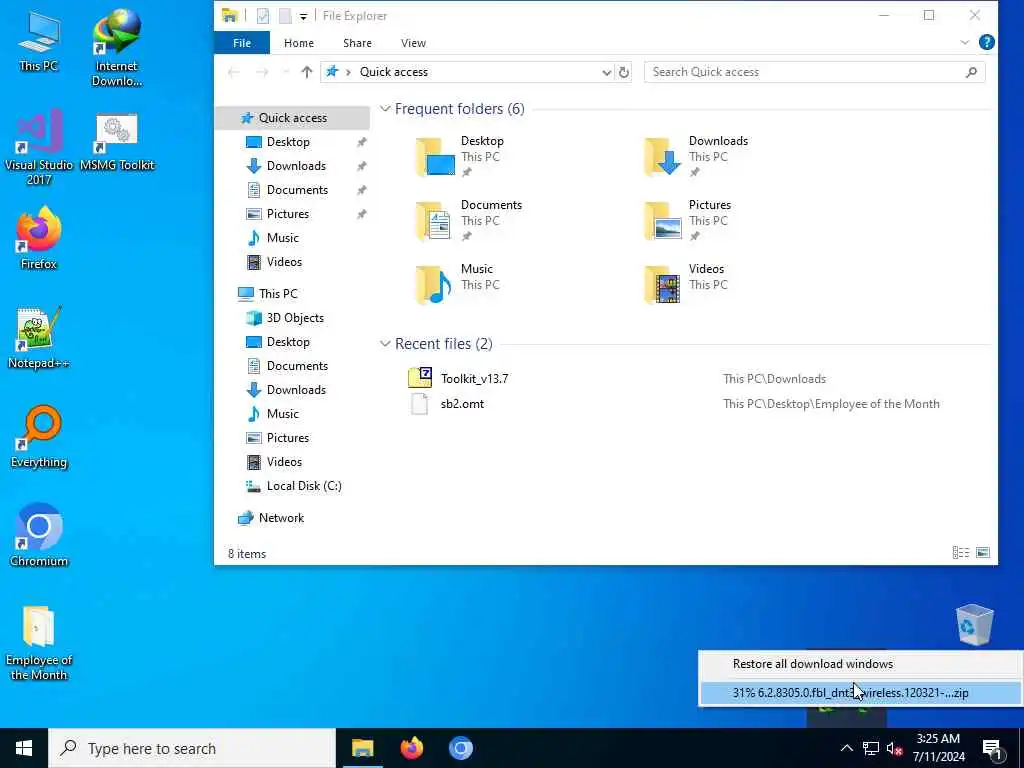Click the muted volume tray icon
The image size is (1024, 768).
pyautogui.click(x=895, y=748)
